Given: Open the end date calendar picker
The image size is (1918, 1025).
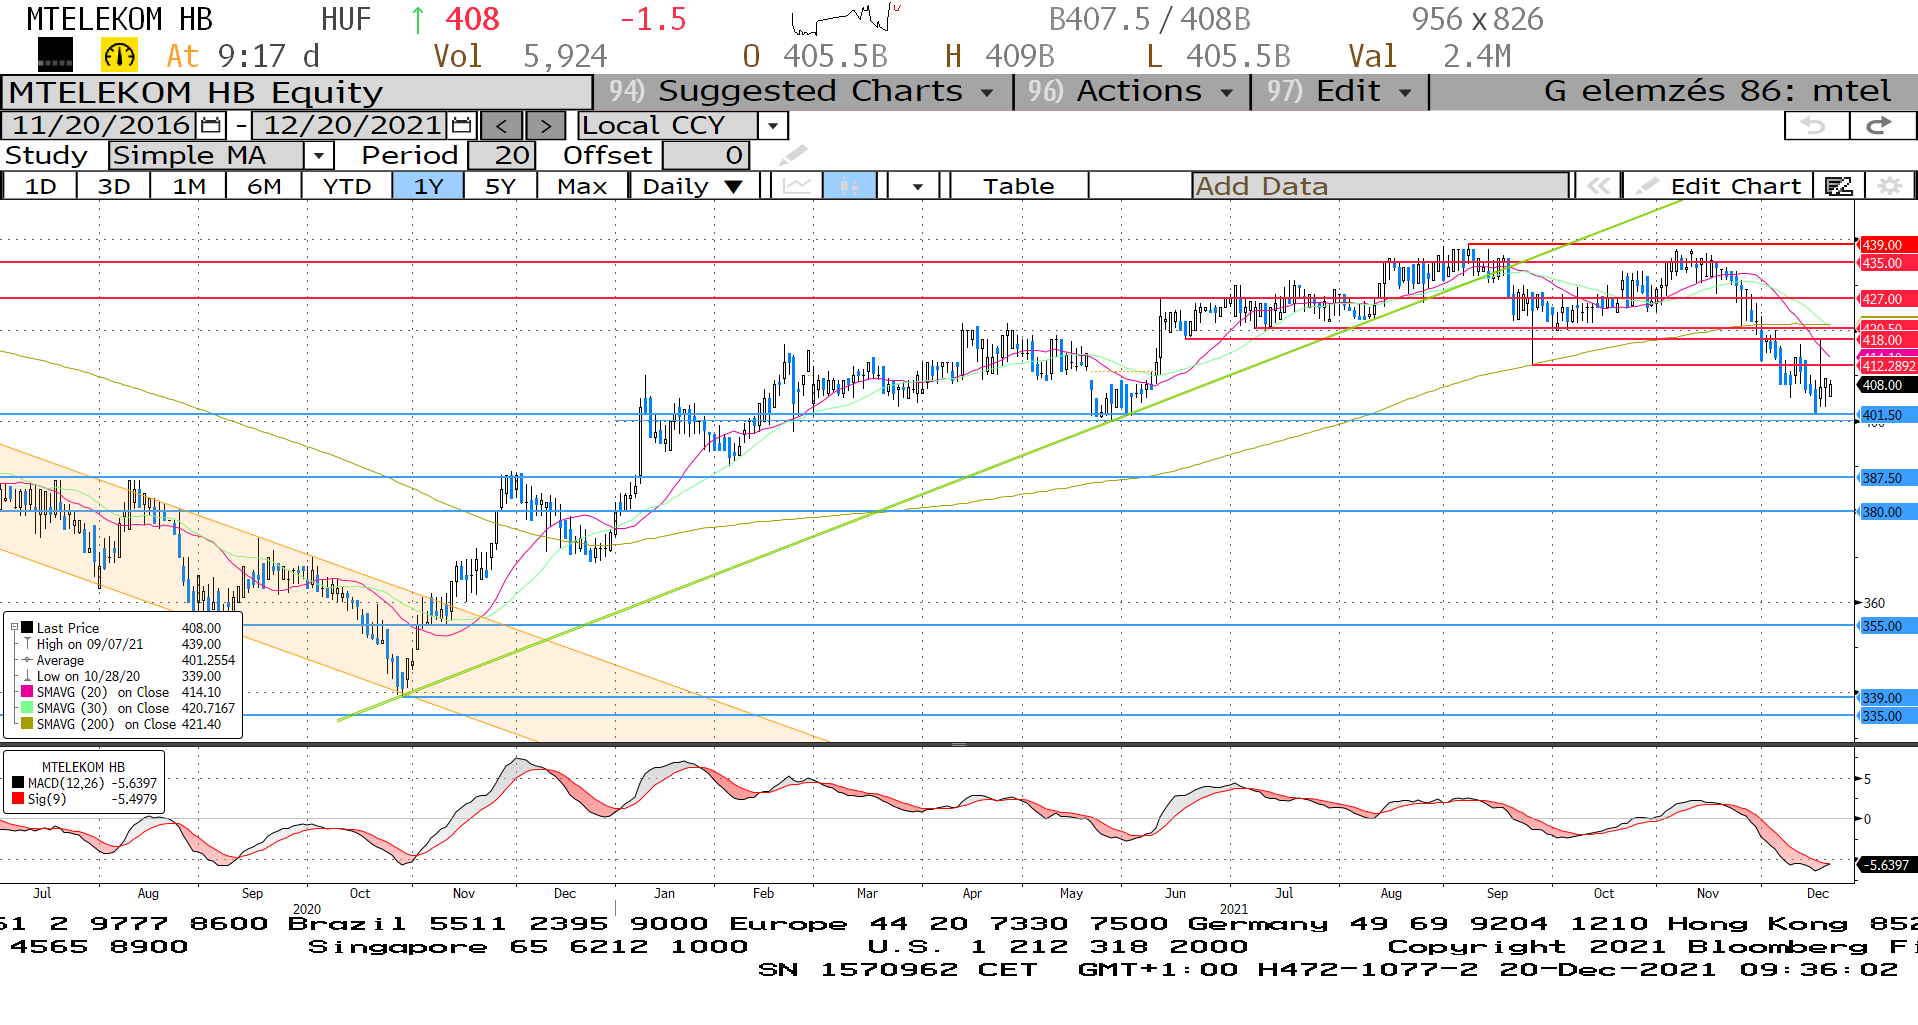Looking at the screenshot, I should pyautogui.click(x=461, y=125).
